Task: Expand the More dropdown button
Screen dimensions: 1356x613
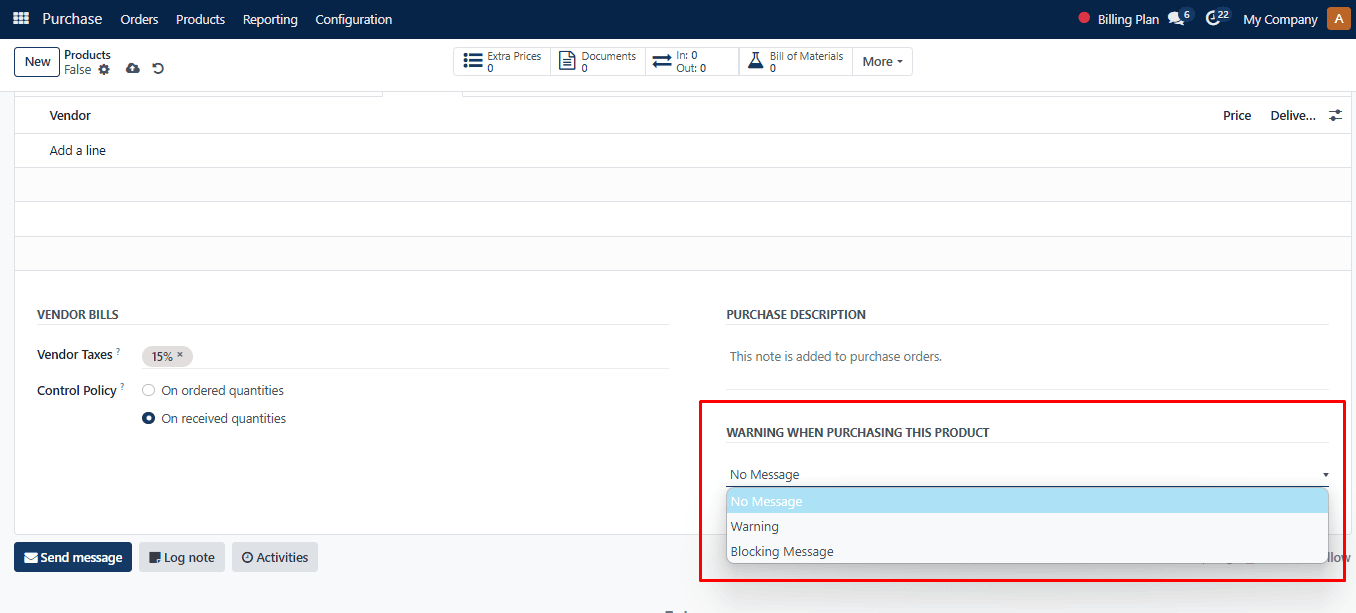Action: tap(882, 62)
